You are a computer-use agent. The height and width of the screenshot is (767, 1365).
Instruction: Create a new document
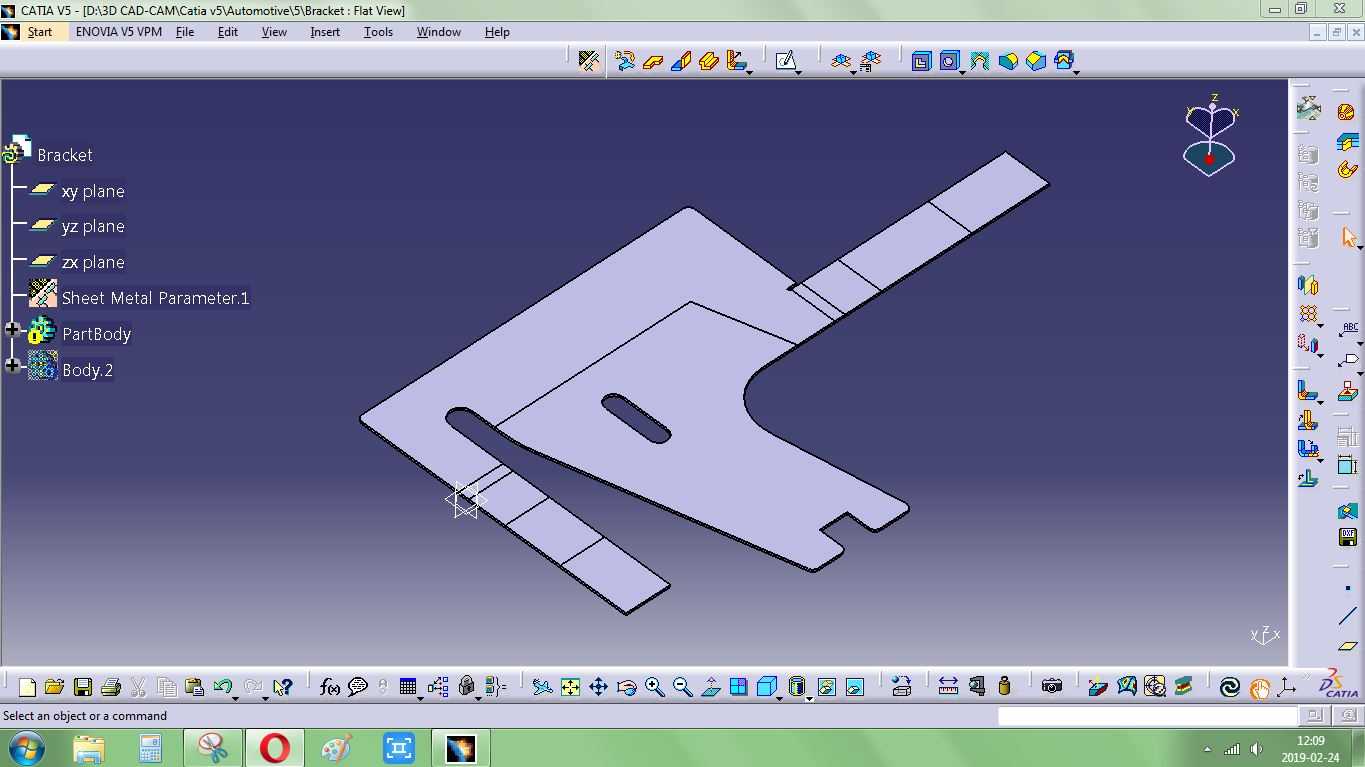click(27, 687)
